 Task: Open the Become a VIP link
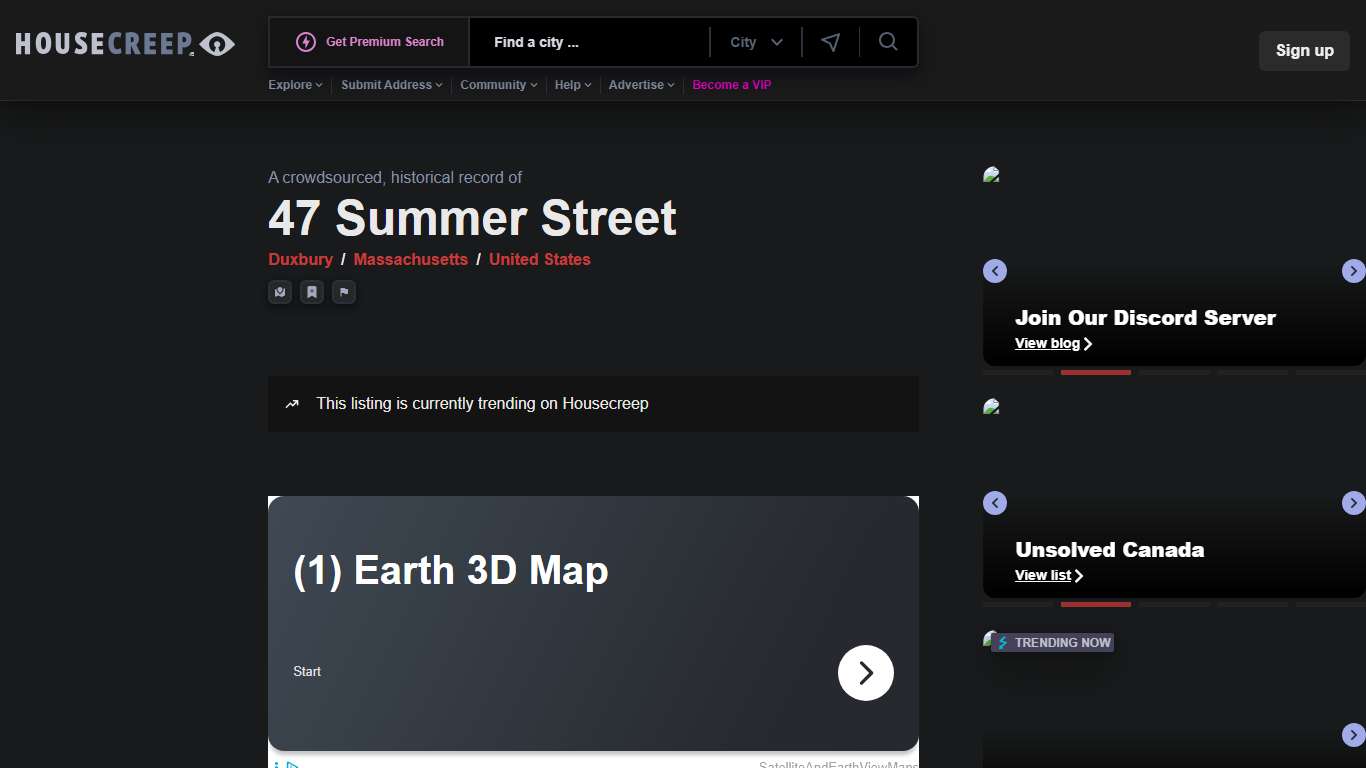731,85
